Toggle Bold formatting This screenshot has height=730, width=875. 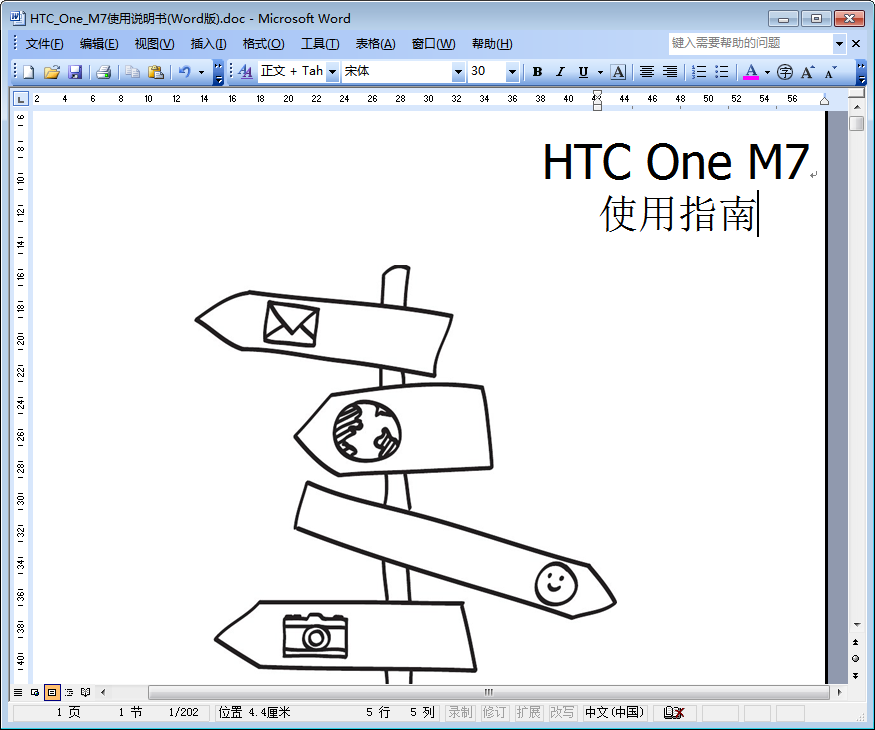coord(537,72)
